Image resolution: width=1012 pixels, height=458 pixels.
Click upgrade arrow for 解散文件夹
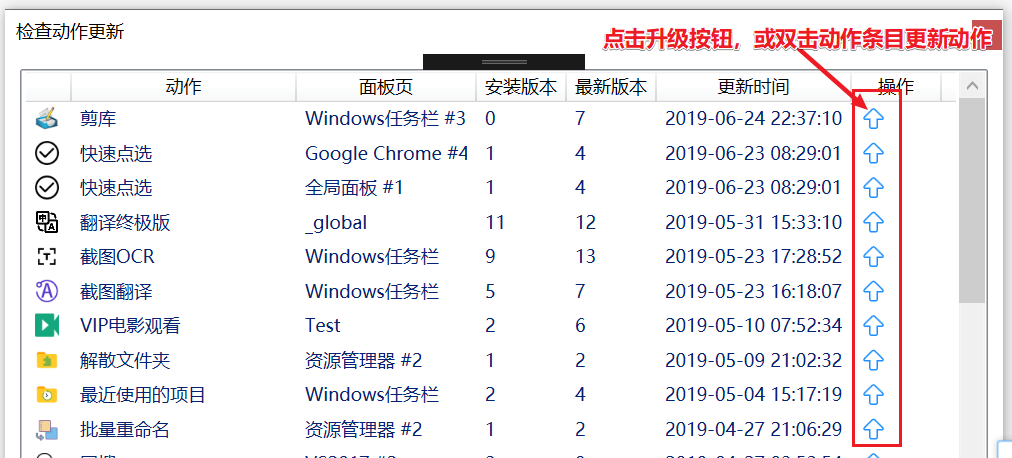coord(873,359)
